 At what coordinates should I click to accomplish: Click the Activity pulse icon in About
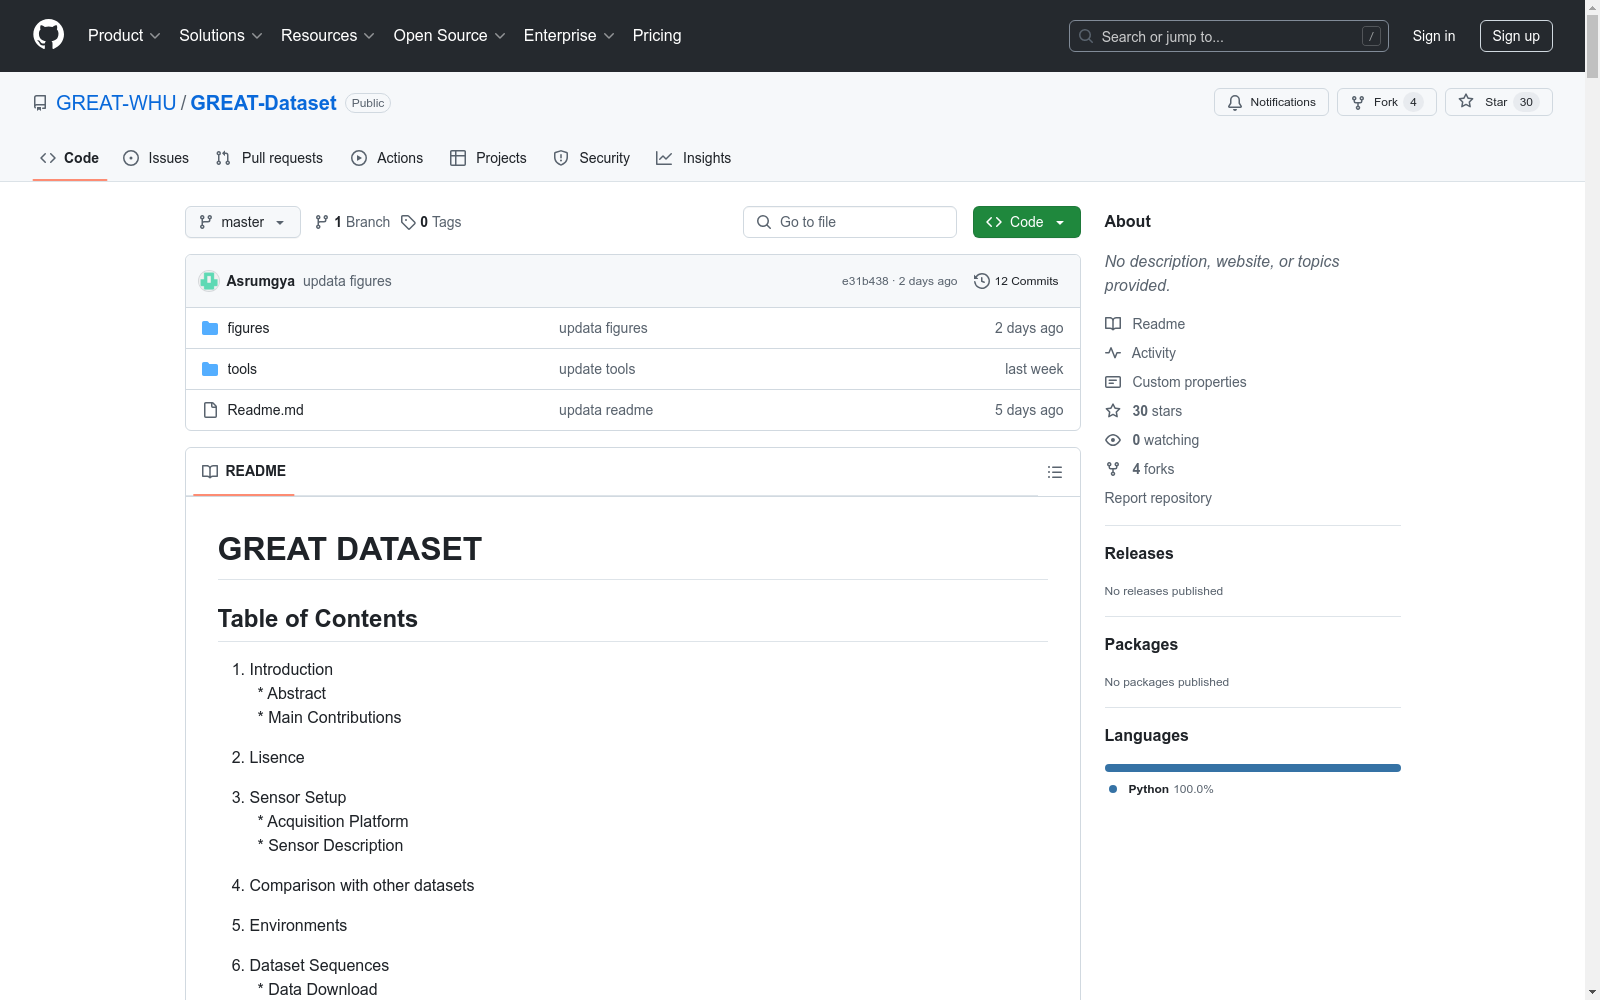click(1113, 353)
